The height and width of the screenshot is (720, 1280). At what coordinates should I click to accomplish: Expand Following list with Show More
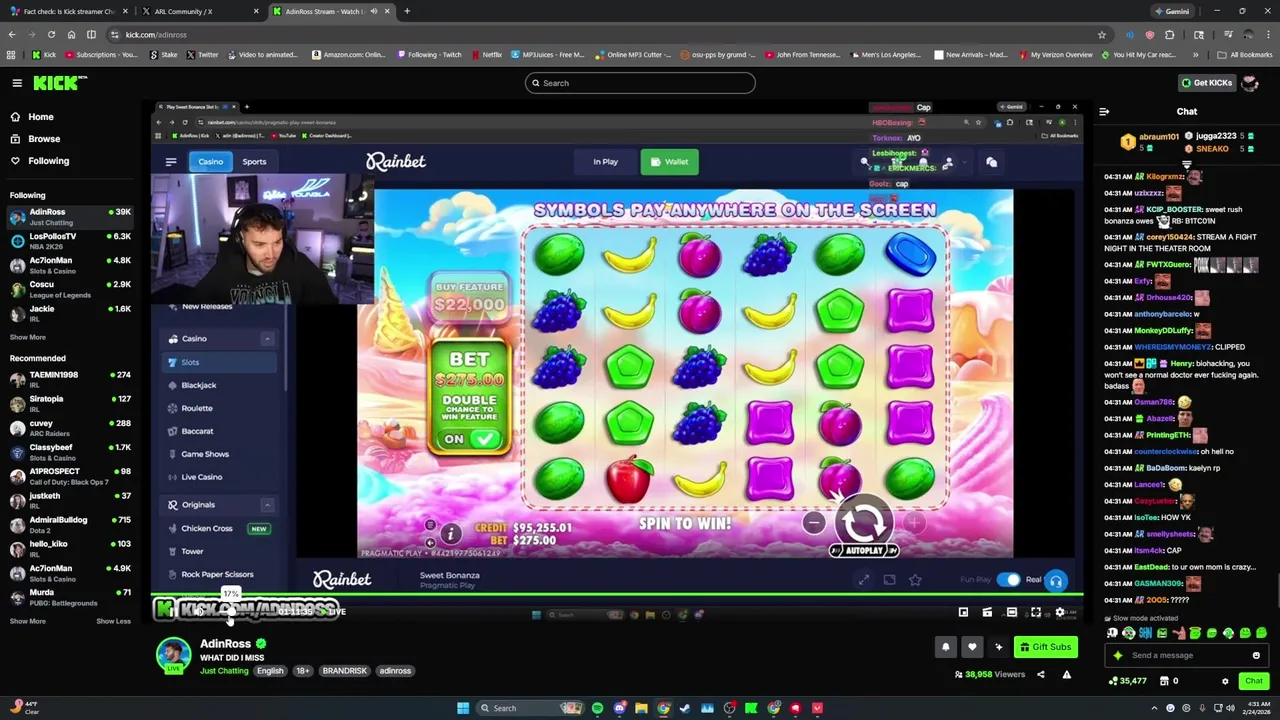[27, 337]
